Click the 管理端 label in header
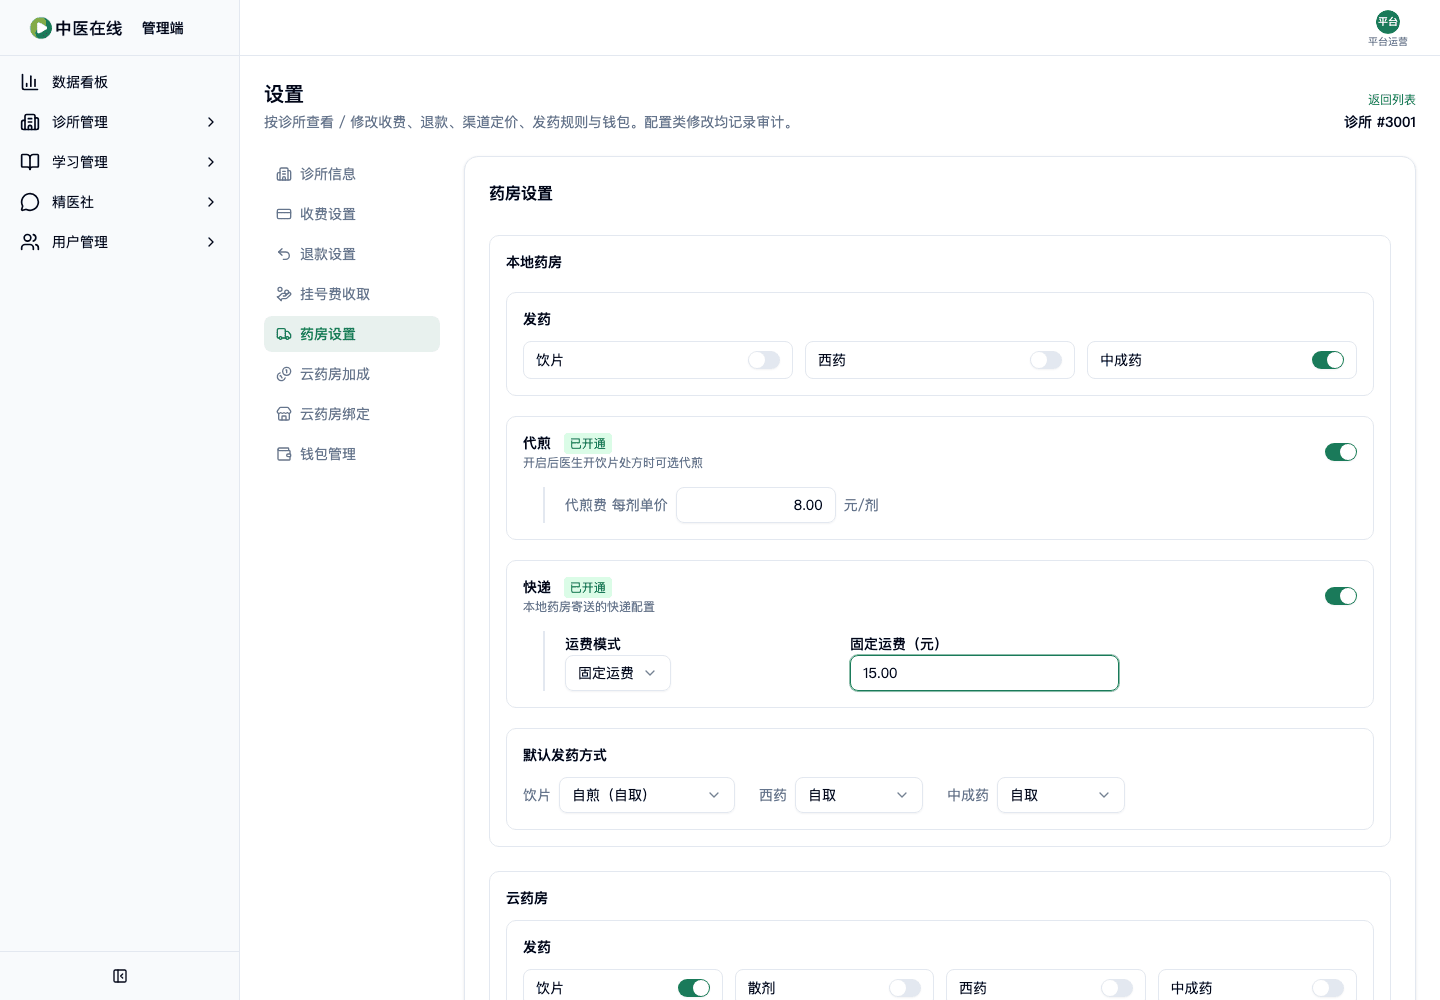The width and height of the screenshot is (1440, 1000). [163, 28]
